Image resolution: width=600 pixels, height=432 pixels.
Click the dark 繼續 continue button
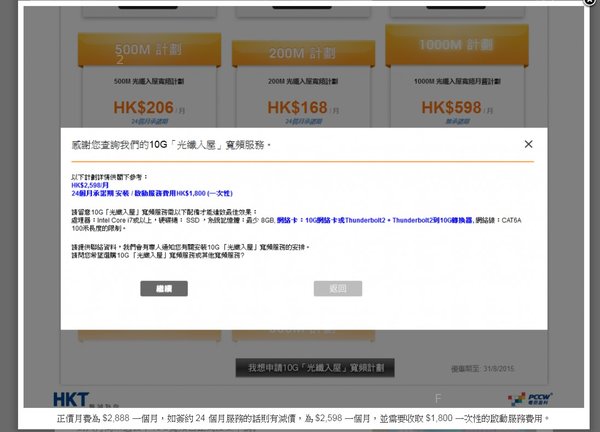(x=164, y=289)
